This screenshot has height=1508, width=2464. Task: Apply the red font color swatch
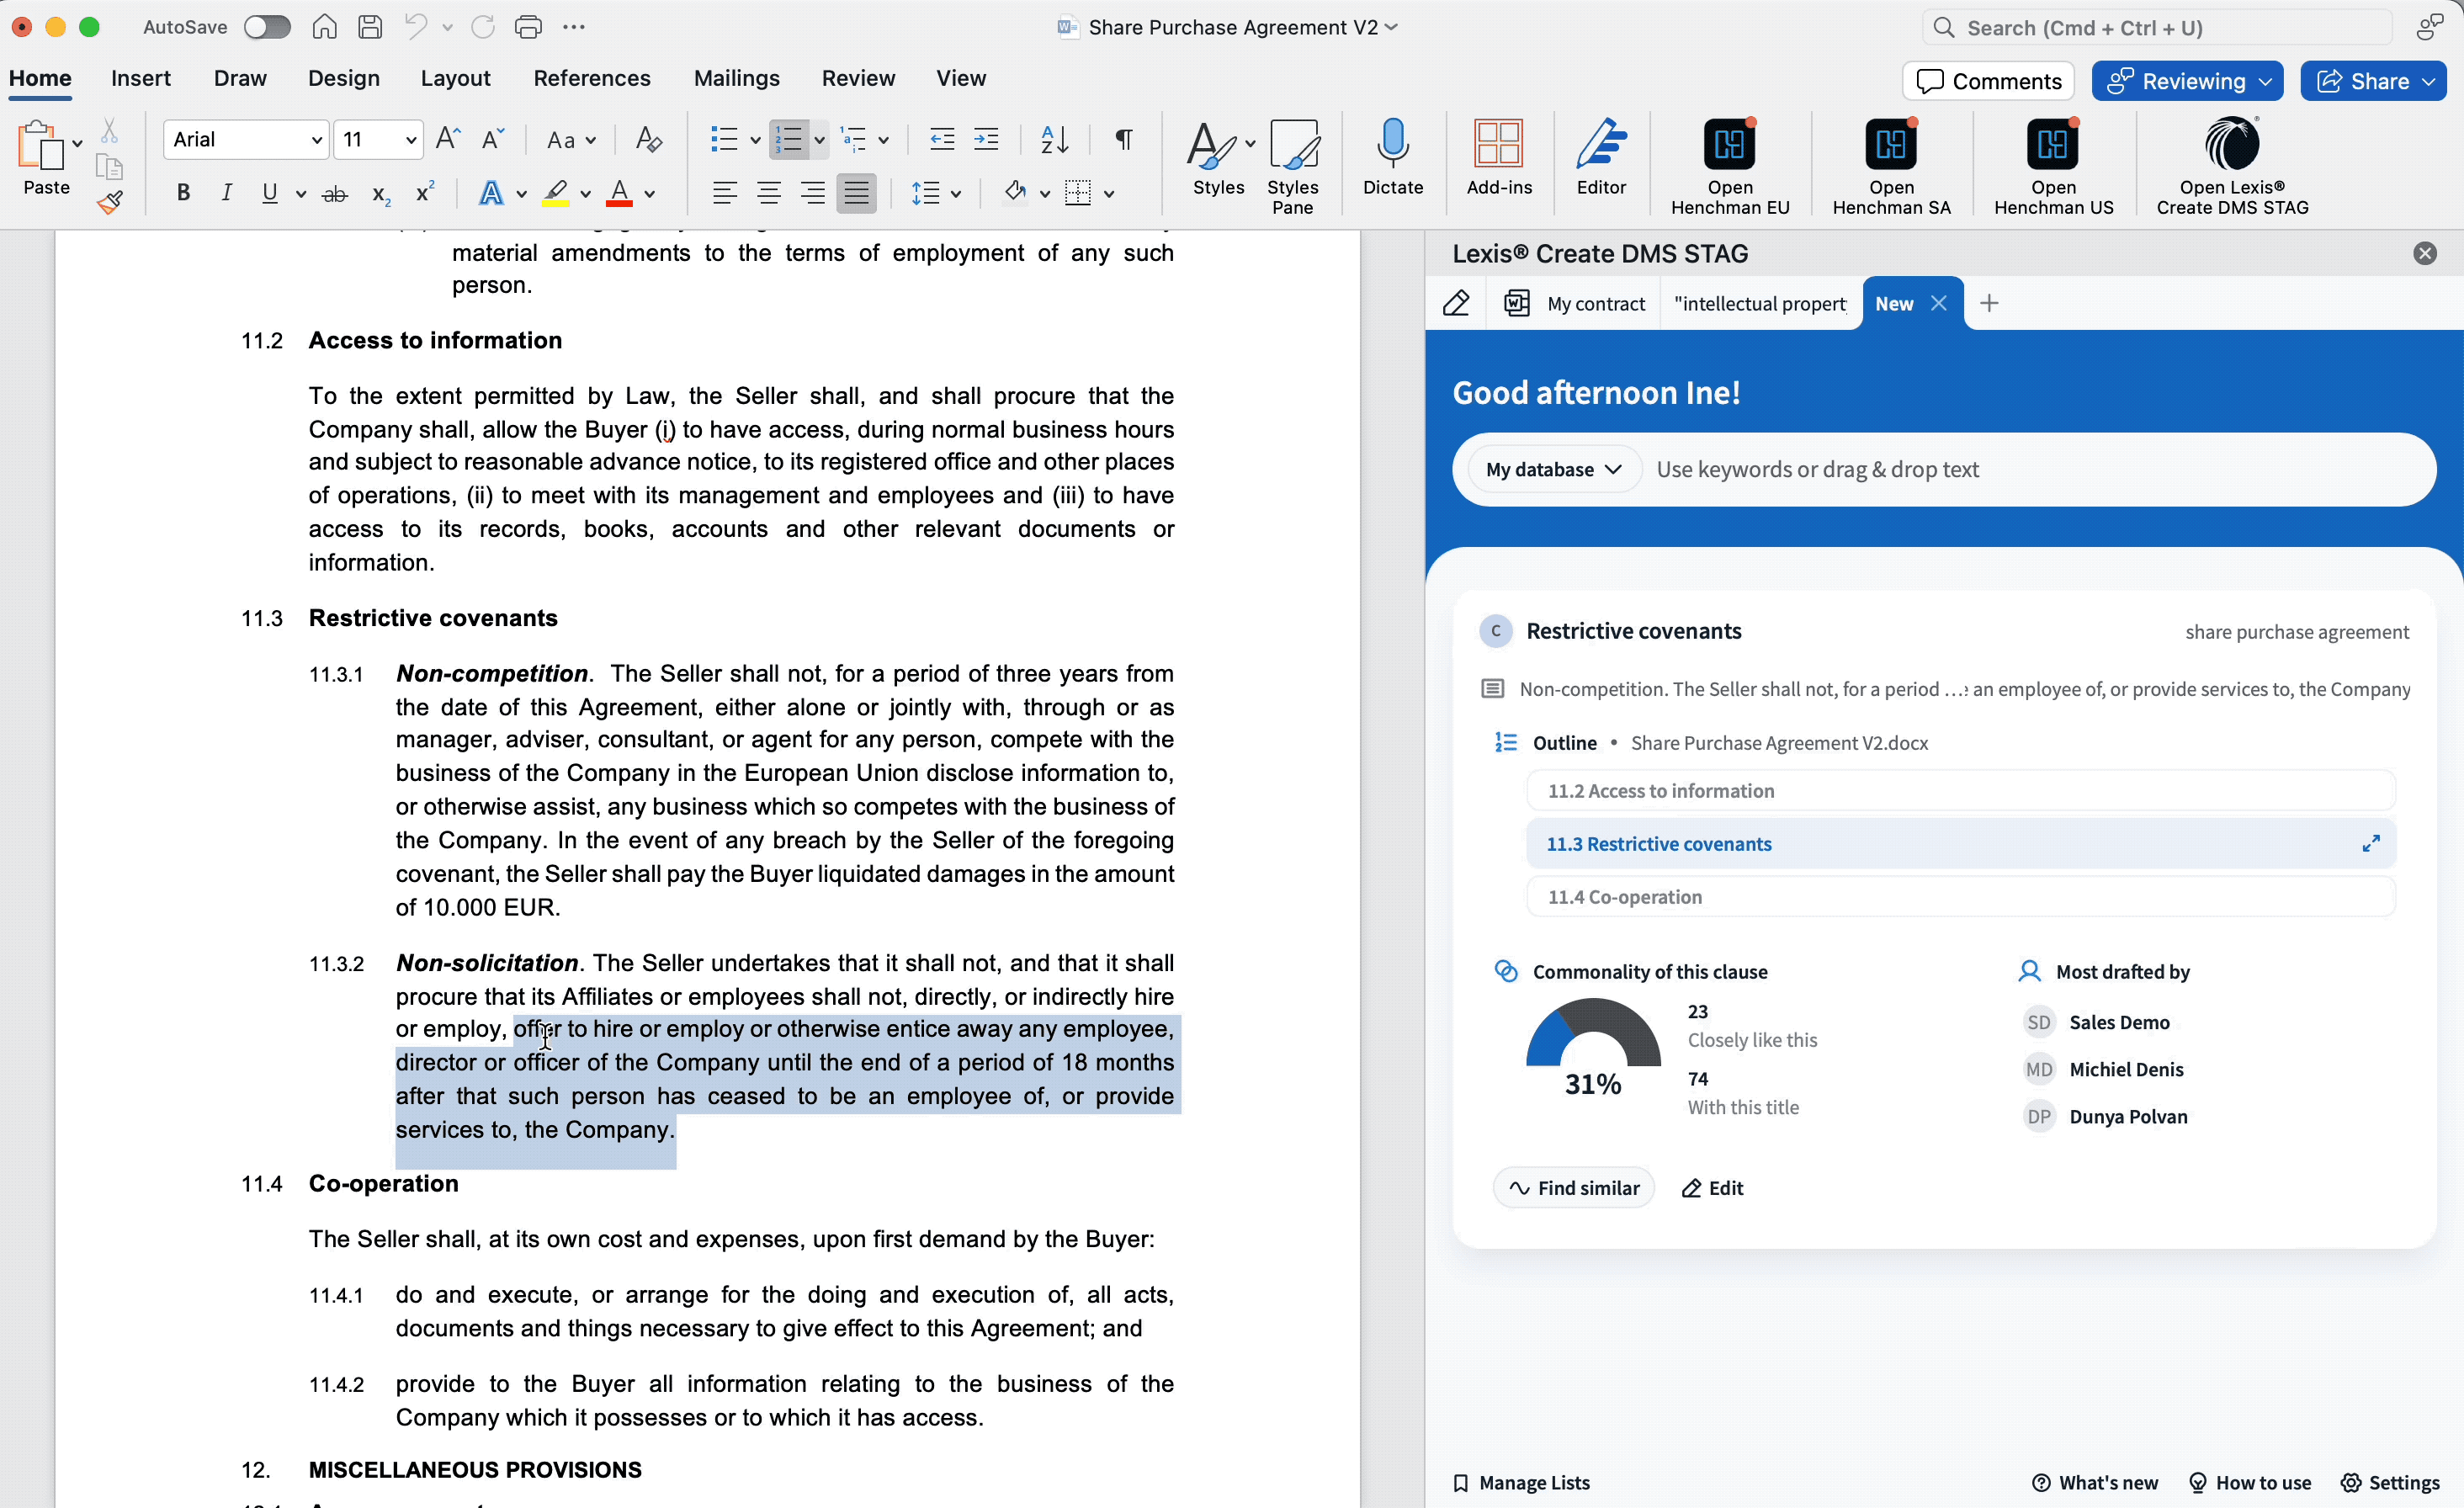620,193
